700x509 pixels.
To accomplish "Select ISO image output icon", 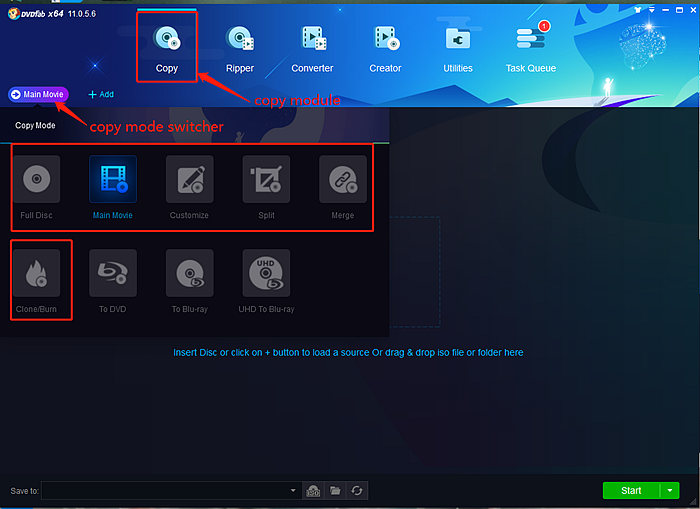I will pos(313,491).
